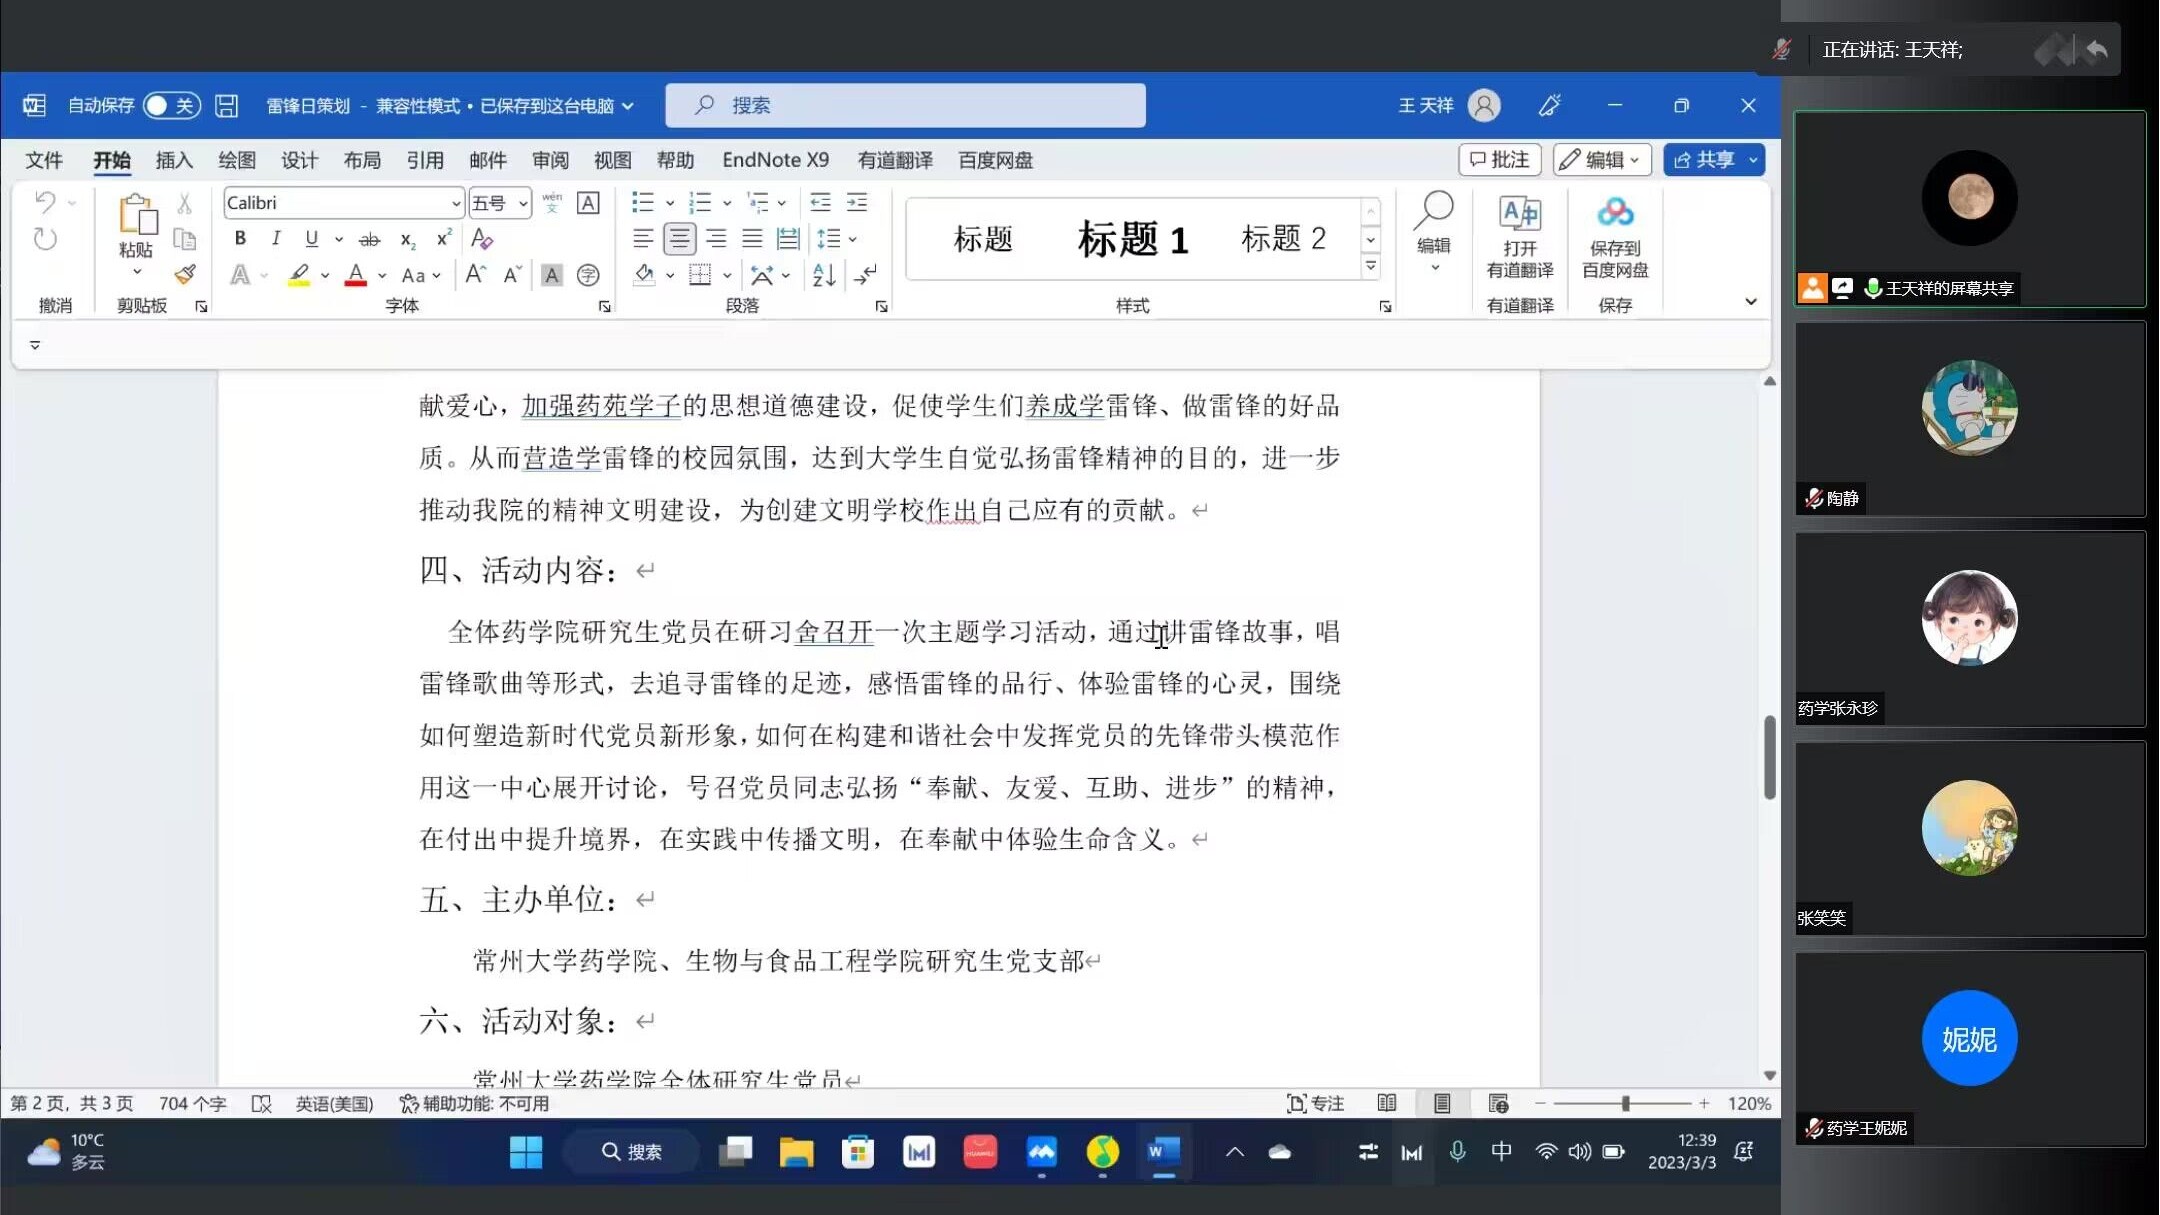This screenshot has height=1215, width=2160.
Task: Open Word icon in Windows taskbar
Action: click(1163, 1152)
